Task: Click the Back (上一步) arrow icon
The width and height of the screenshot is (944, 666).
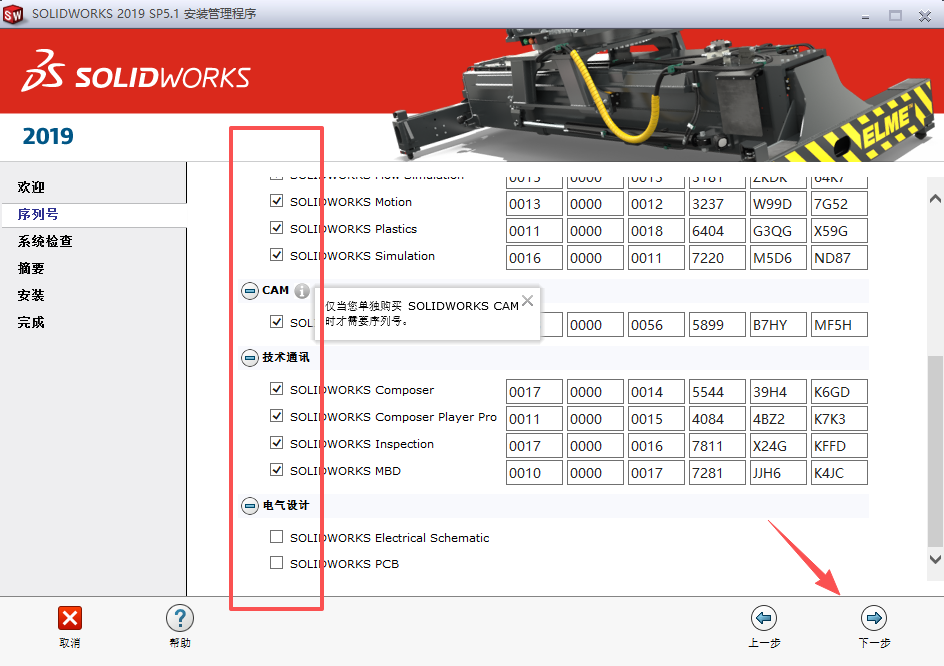Action: pyautogui.click(x=764, y=617)
